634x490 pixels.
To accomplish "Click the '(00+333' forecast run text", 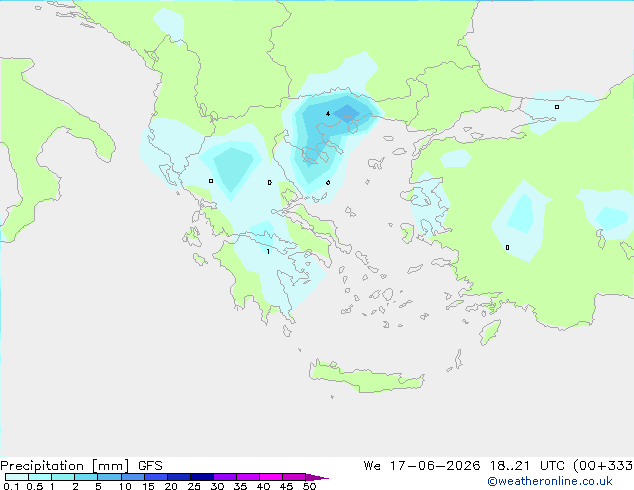I will (x=603, y=466).
